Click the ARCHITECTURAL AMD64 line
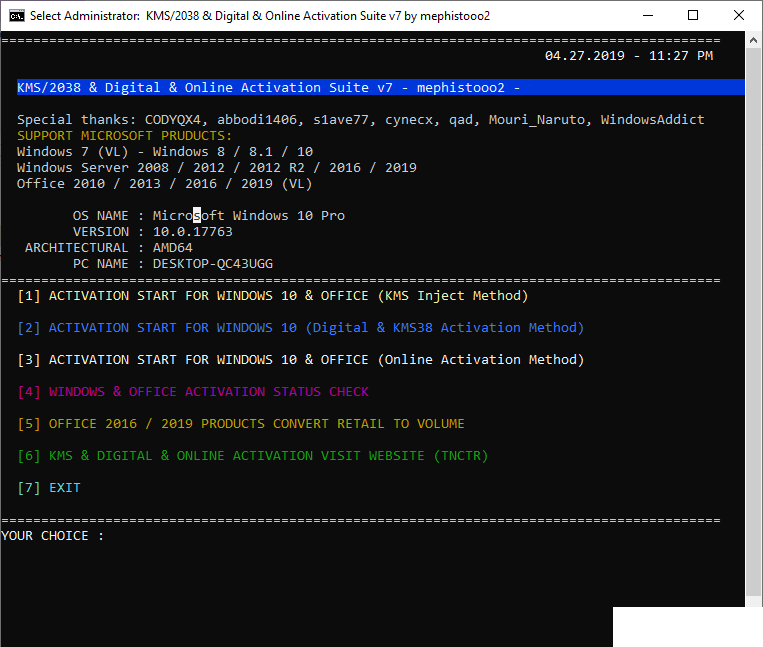 click(109, 248)
